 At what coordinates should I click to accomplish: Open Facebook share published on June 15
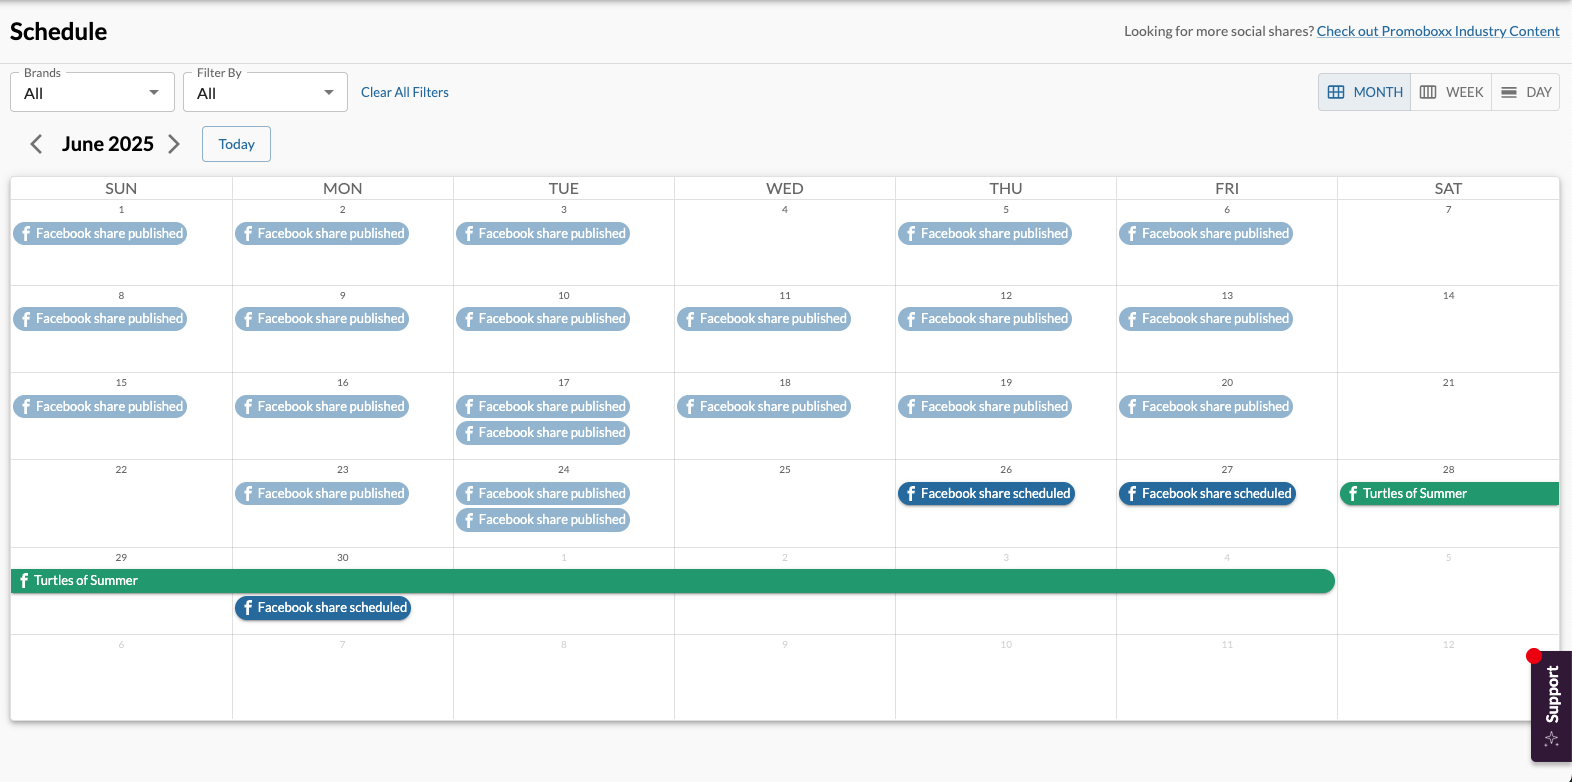click(100, 406)
